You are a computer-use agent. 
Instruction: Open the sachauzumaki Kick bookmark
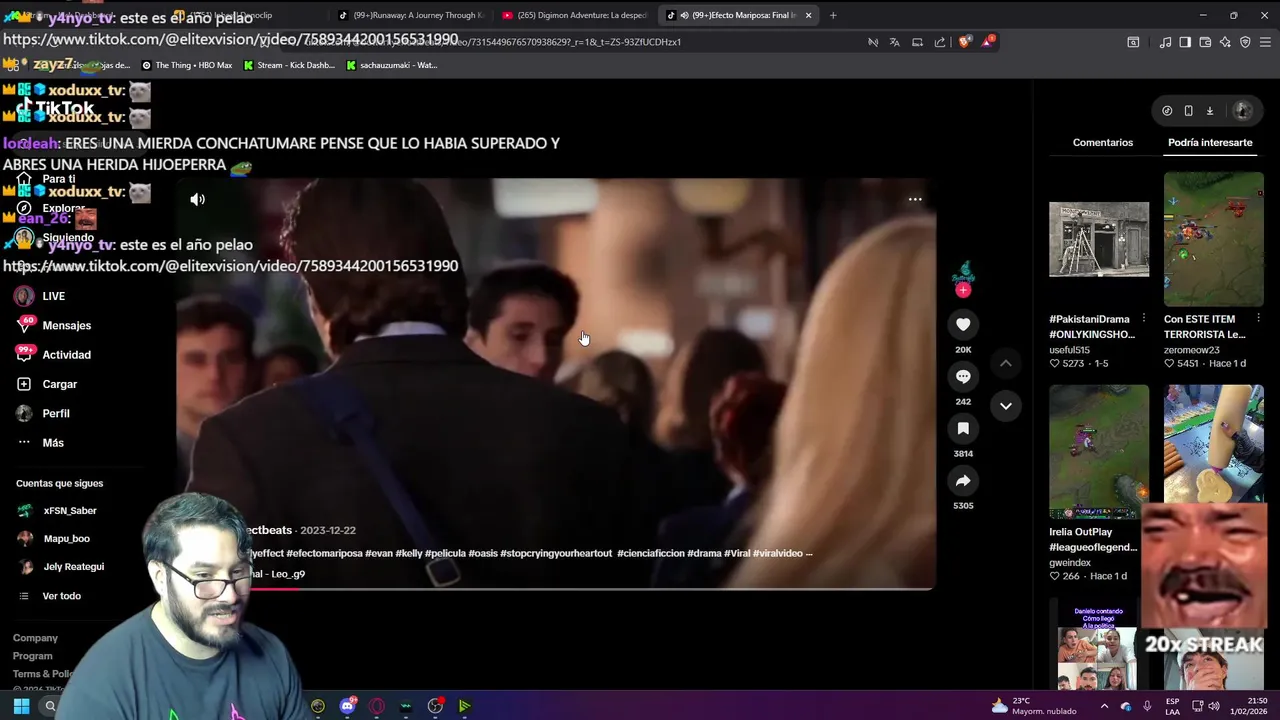pyautogui.click(x=392, y=65)
